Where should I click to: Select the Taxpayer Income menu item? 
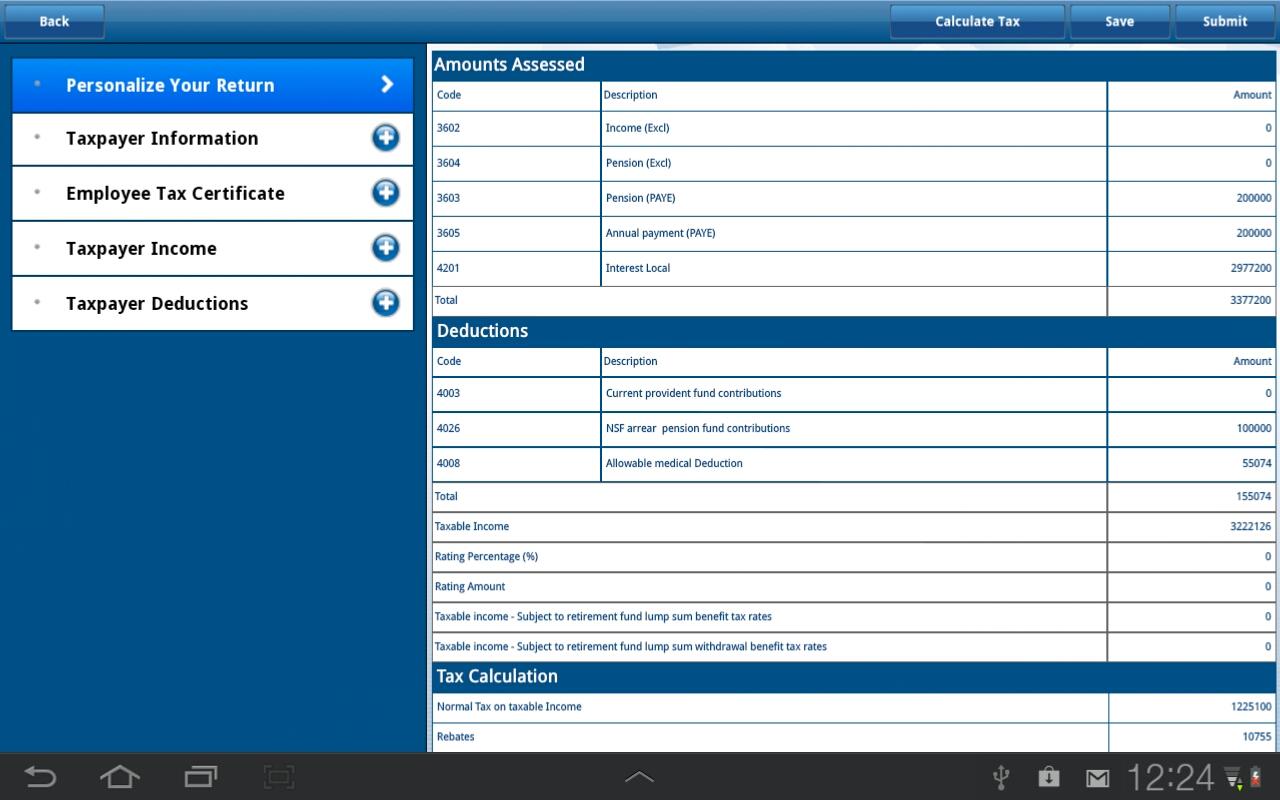[x=212, y=249]
